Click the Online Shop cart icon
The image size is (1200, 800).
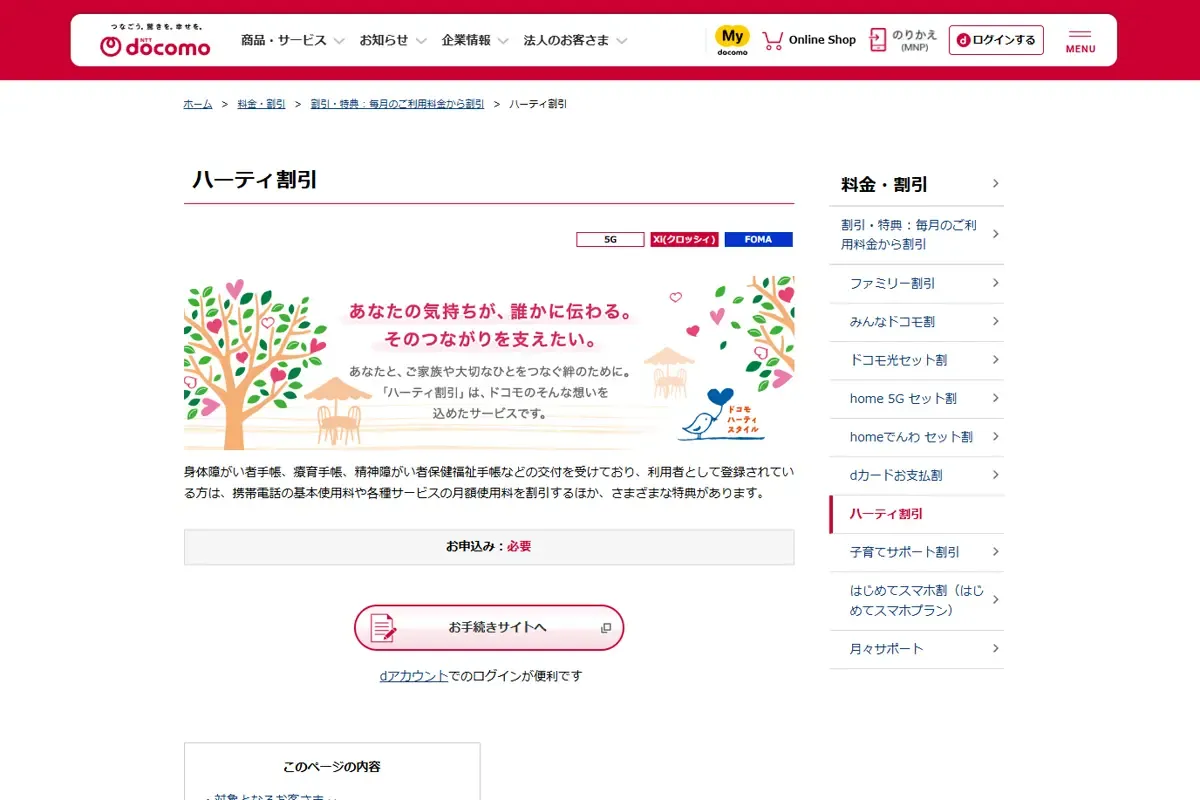[771, 39]
